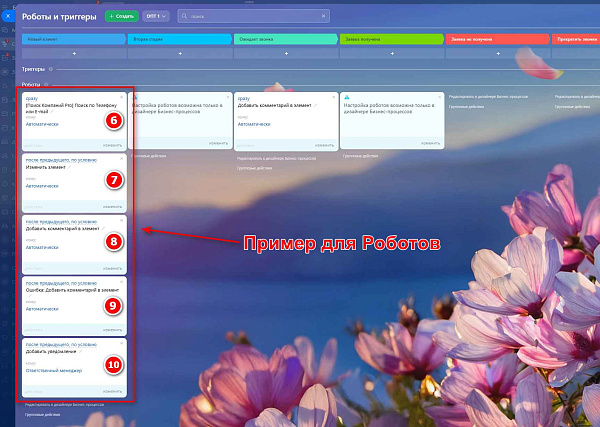Open the help hint beside Триггеры
600x427 pixels.
click(51, 69)
